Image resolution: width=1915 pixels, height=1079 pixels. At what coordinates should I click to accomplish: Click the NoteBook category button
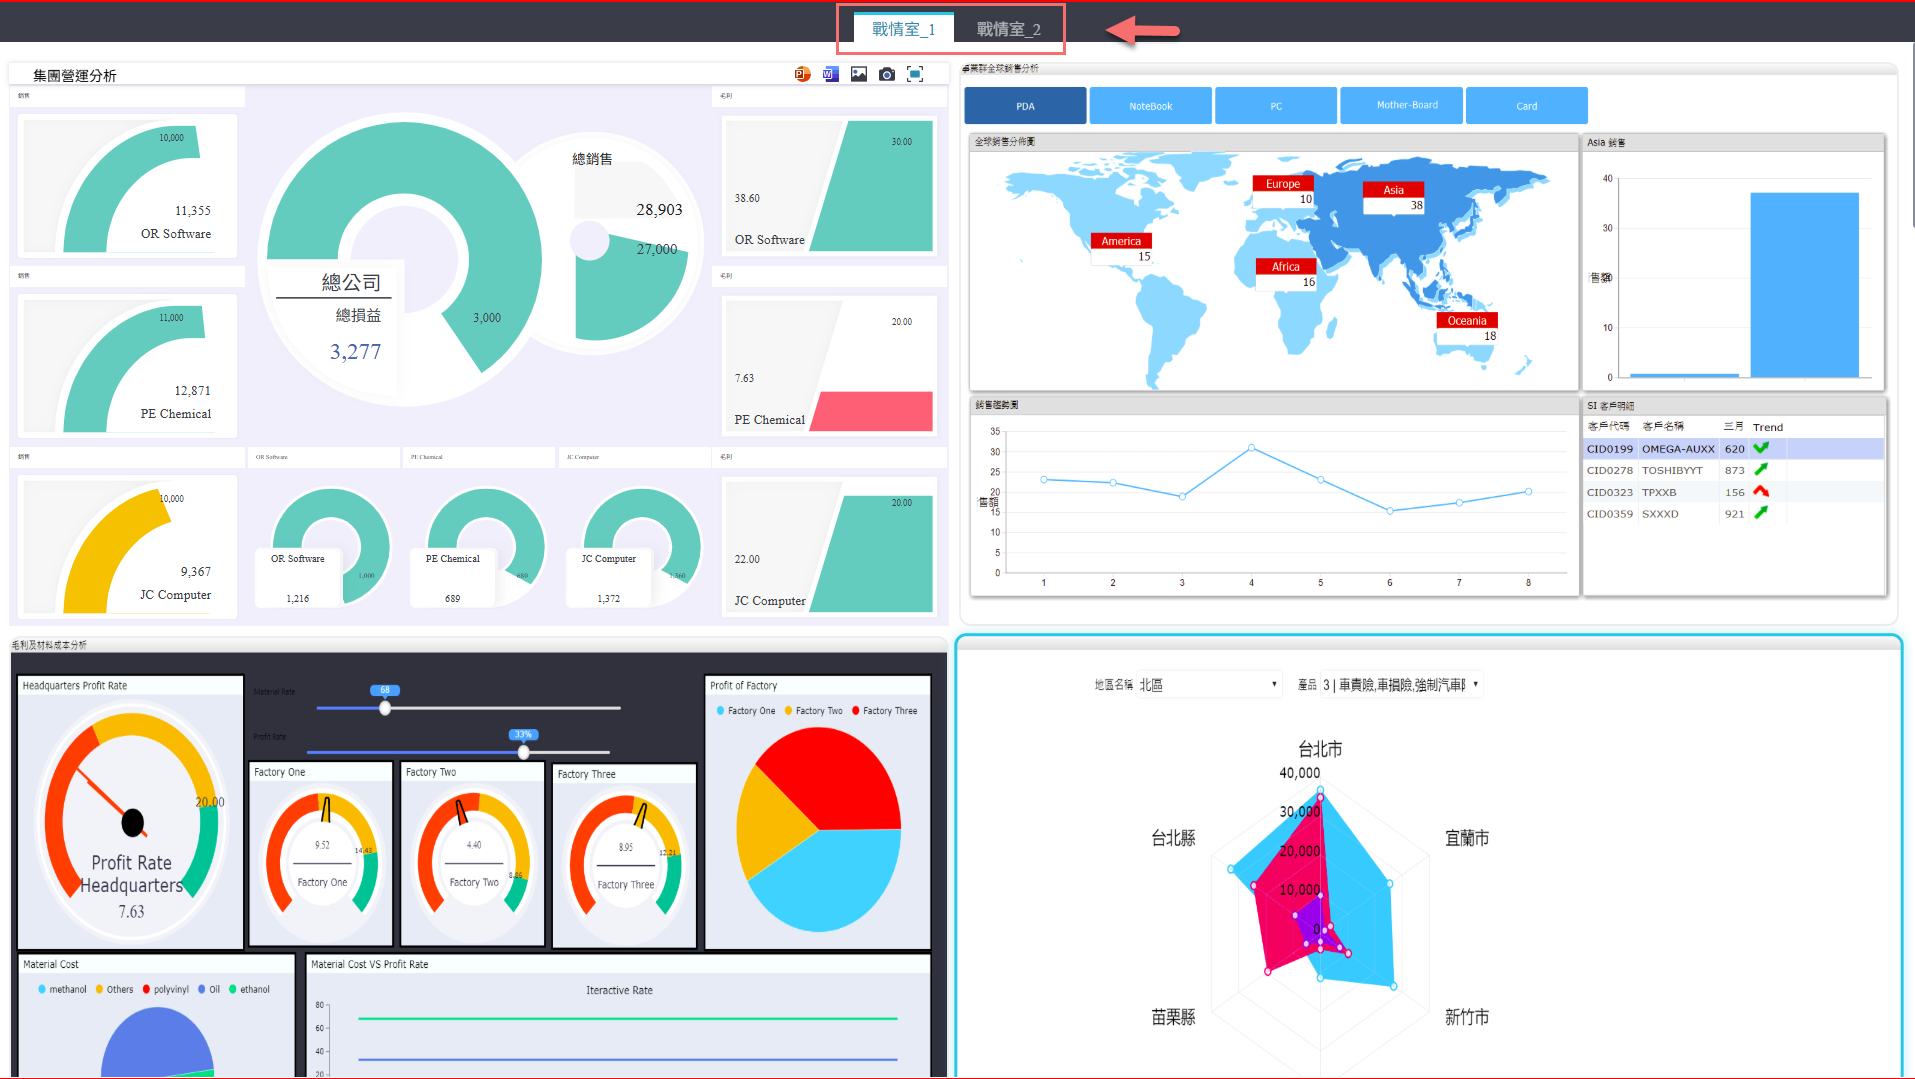click(x=1150, y=106)
